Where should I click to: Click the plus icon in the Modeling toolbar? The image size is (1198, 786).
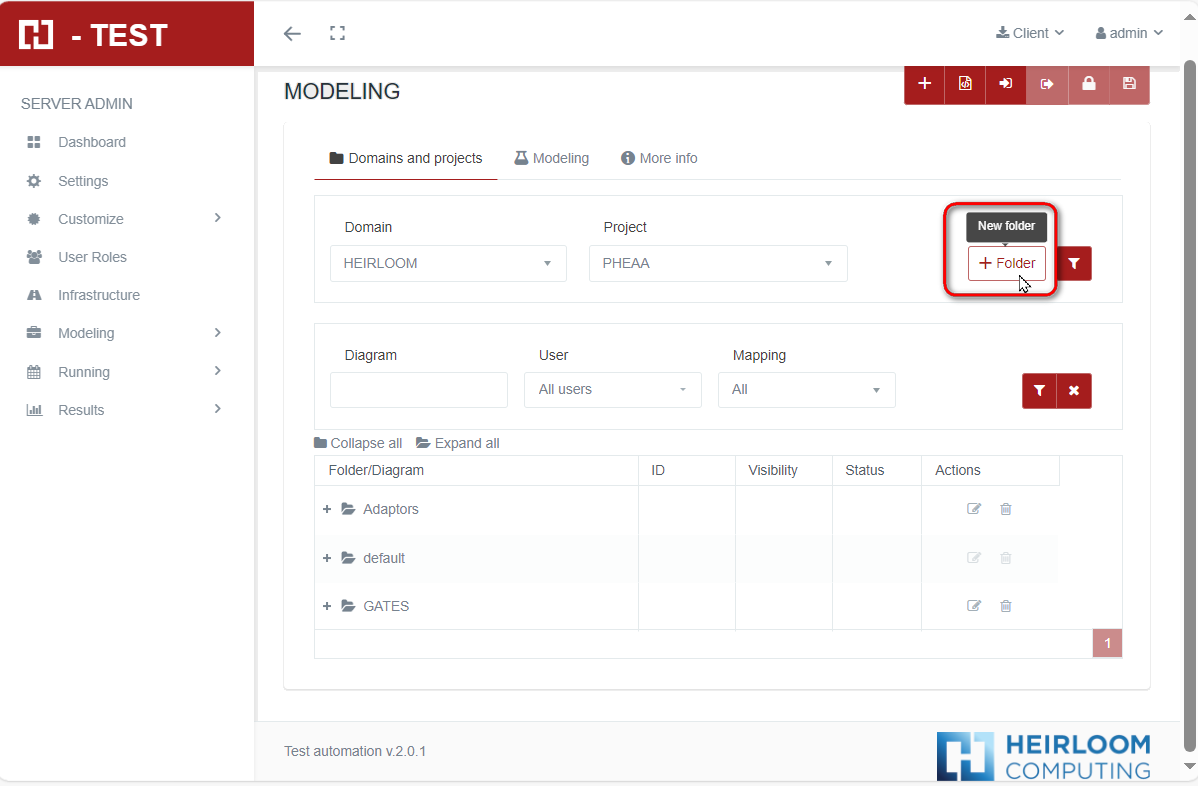tap(925, 84)
